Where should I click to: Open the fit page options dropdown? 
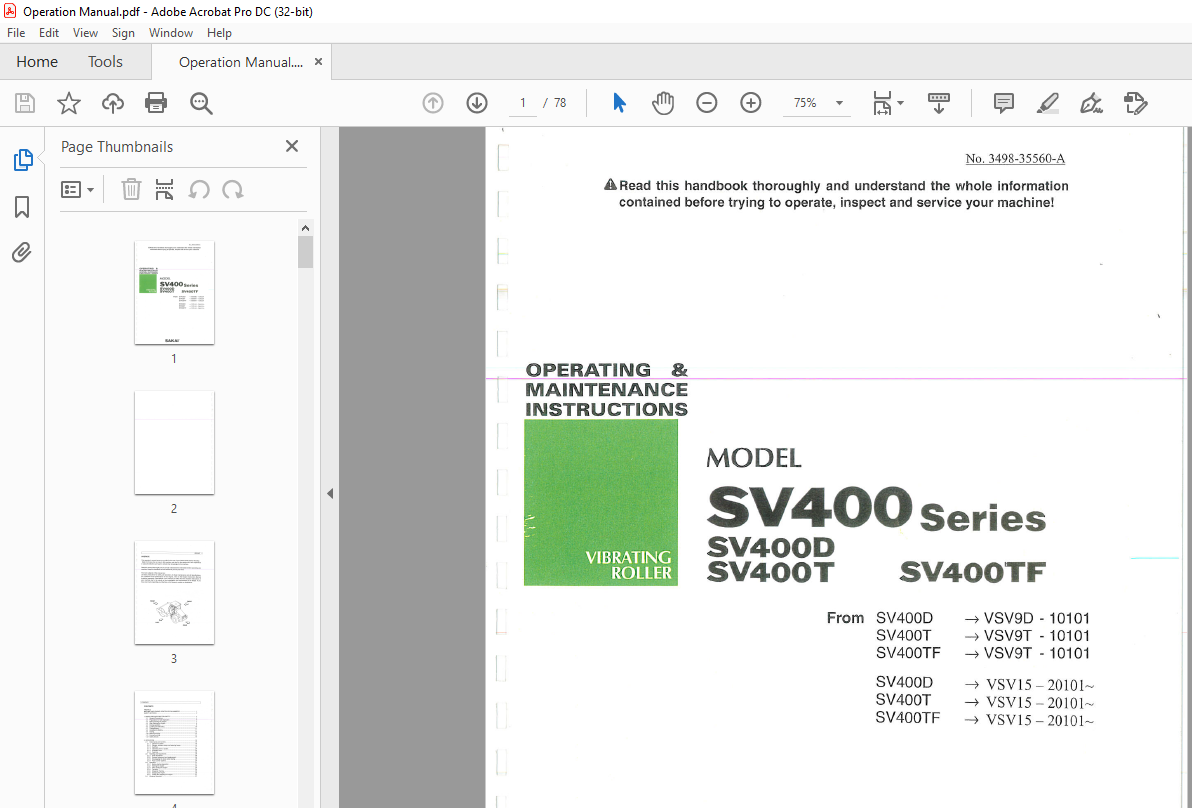point(888,103)
